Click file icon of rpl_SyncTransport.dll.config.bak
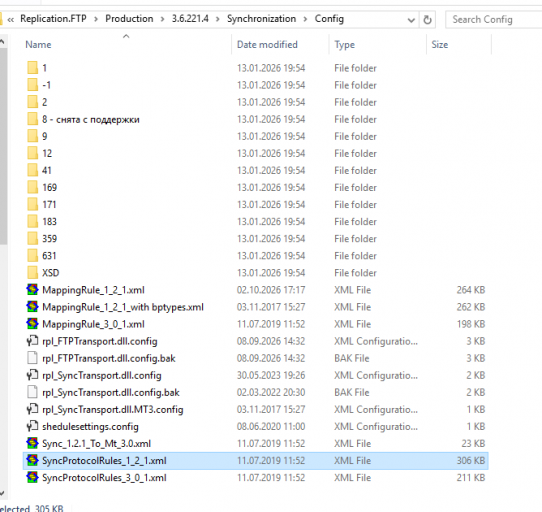 click(32, 392)
